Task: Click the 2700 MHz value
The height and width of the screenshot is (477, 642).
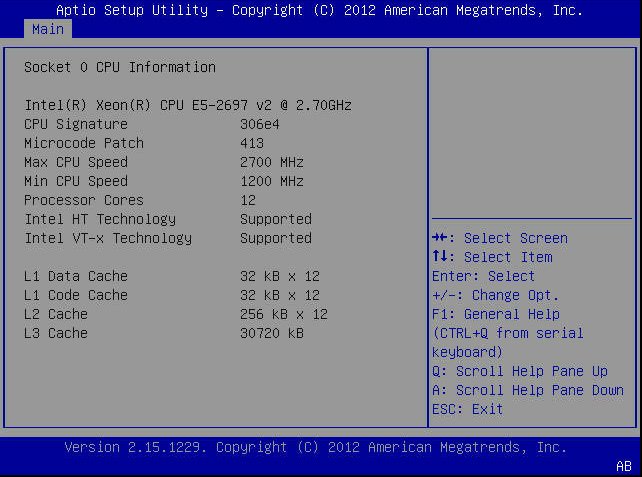Action: click(x=272, y=162)
